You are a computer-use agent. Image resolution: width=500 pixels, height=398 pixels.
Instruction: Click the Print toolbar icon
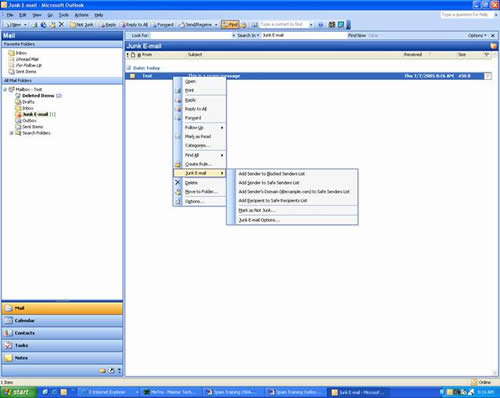click(x=35, y=25)
